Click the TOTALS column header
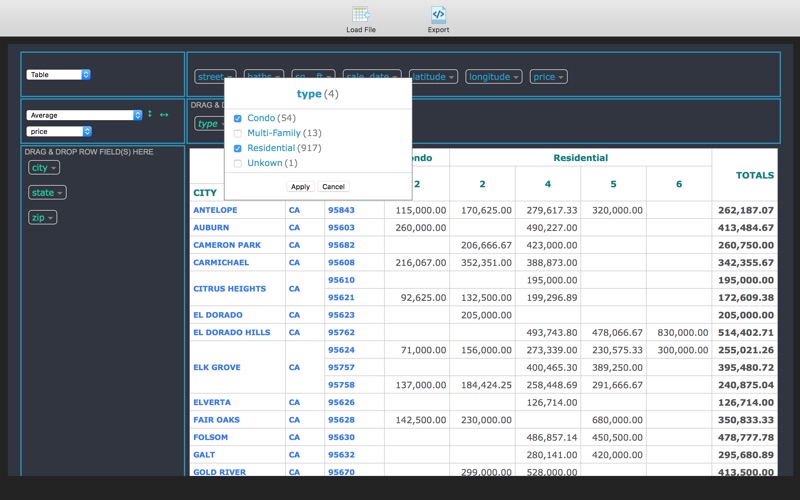The width and height of the screenshot is (800, 500). (755, 175)
